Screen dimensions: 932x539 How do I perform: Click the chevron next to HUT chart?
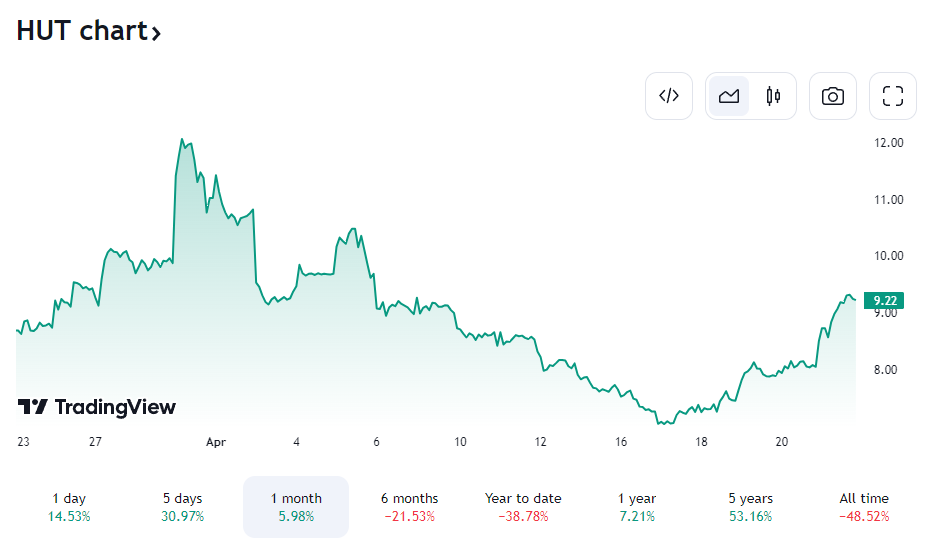(x=156, y=33)
